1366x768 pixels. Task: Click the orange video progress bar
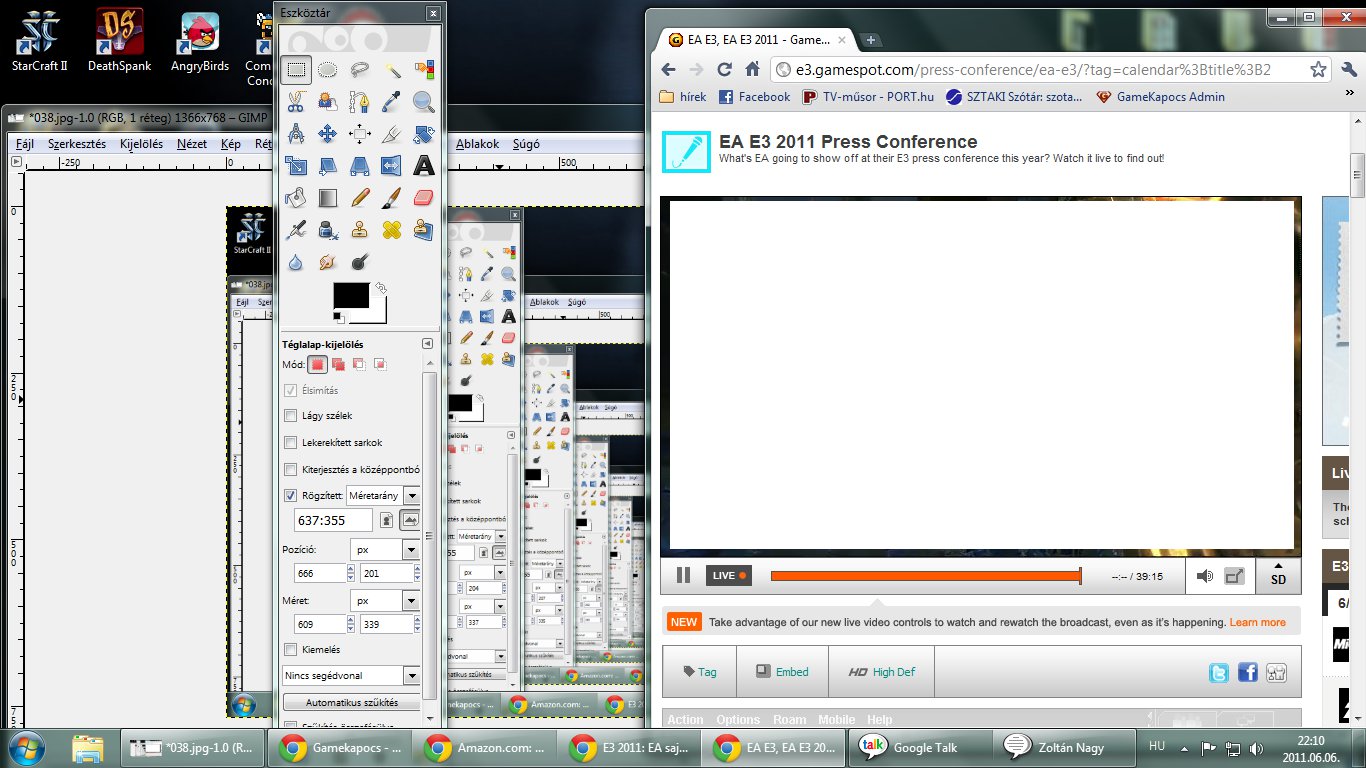(x=925, y=576)
